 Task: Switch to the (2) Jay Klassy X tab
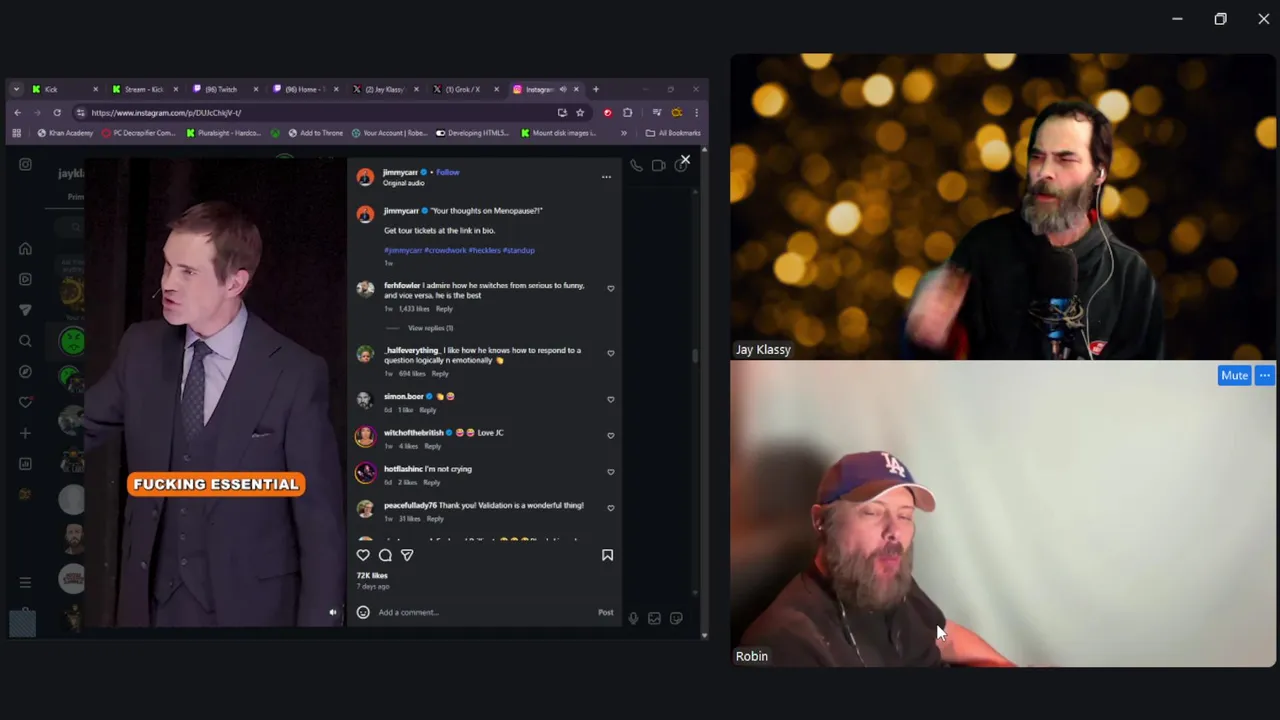point(384,89)
